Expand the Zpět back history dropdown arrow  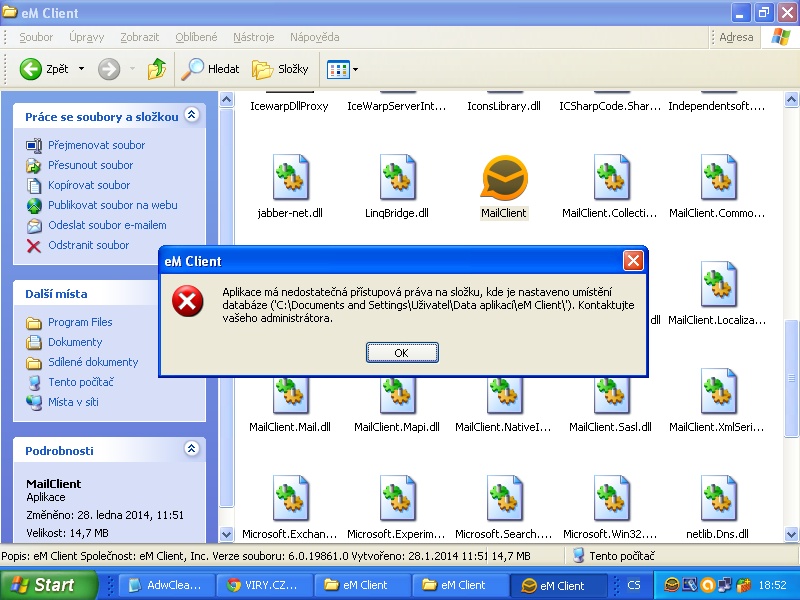82,69
